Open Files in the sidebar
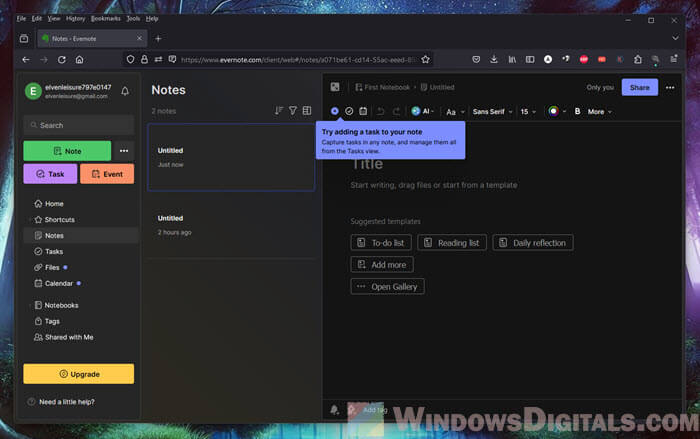Viewport: 700px width, 439px height. pos(52,267)
